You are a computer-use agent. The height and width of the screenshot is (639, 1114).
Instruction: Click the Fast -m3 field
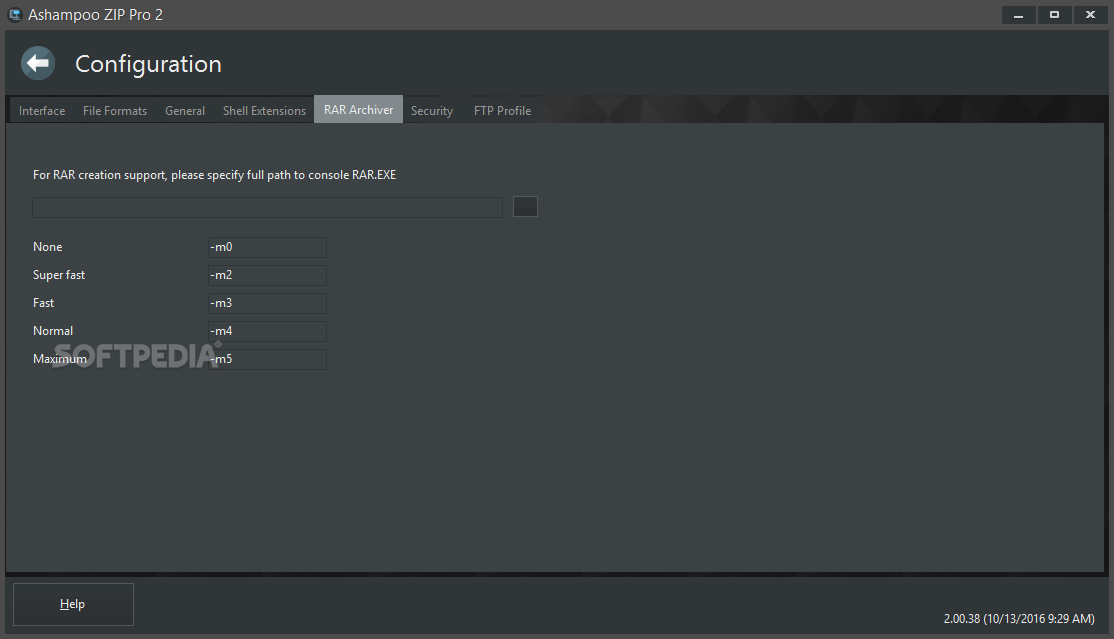[267, 303]
